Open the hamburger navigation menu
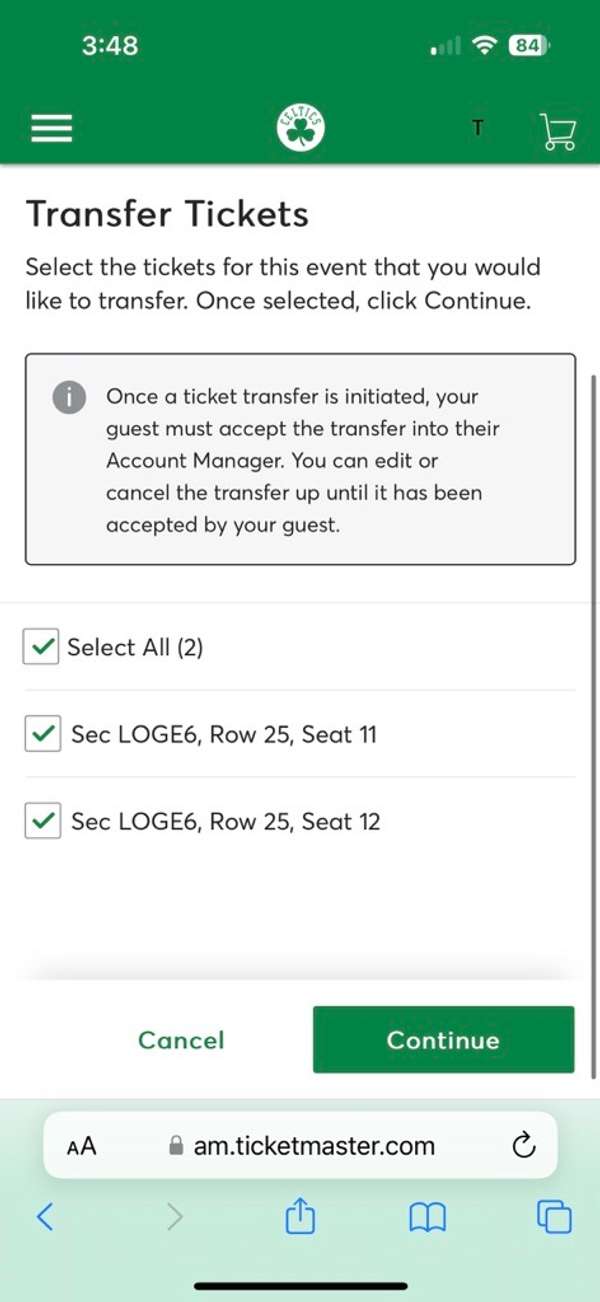 pos(51,128)
